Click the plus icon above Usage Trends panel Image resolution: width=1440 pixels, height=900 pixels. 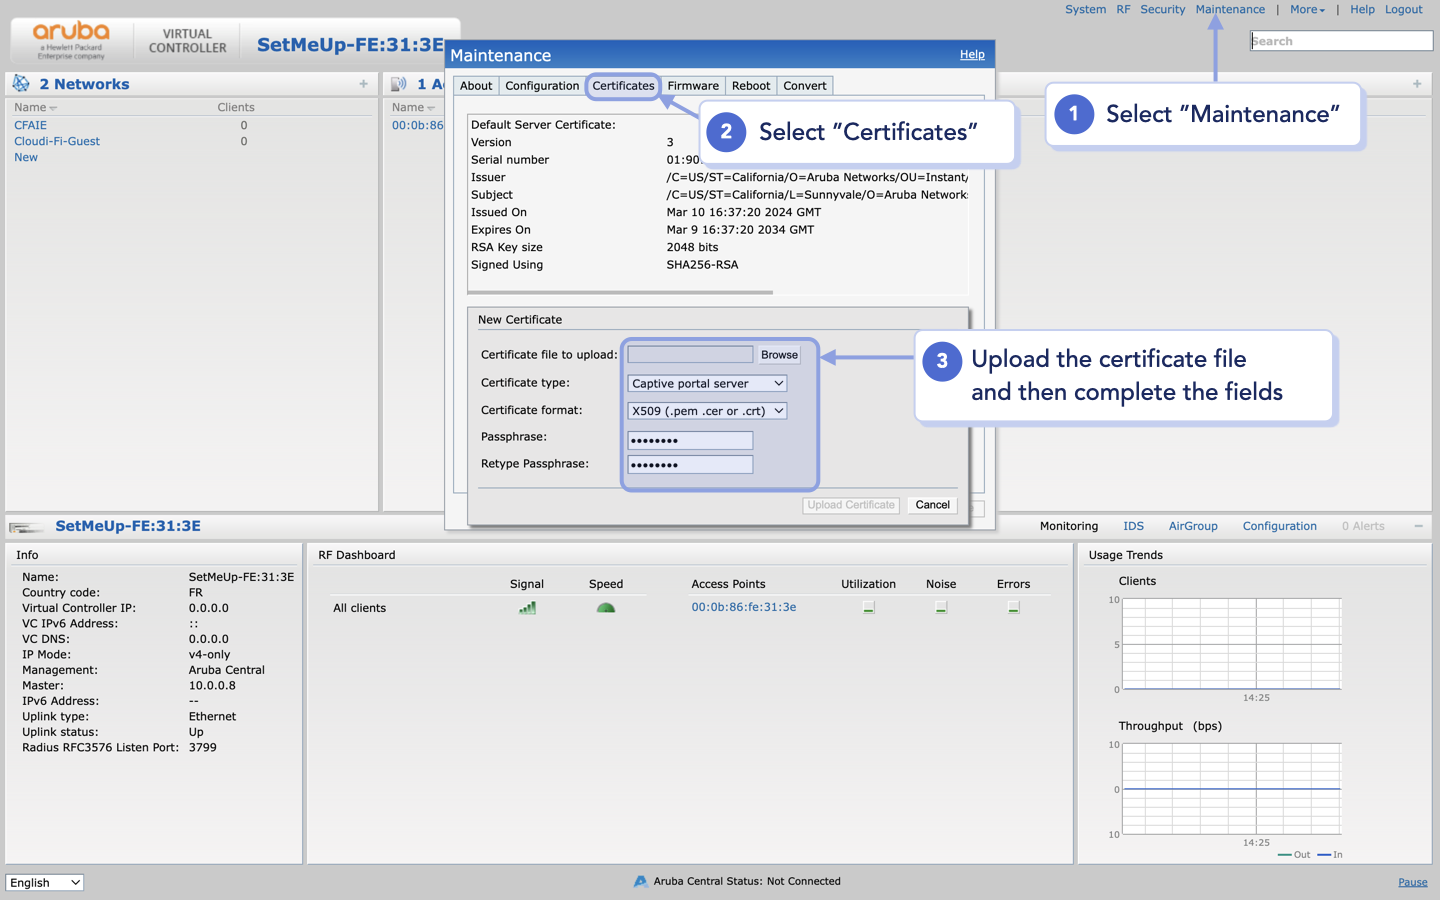[x=1416, y=84]
